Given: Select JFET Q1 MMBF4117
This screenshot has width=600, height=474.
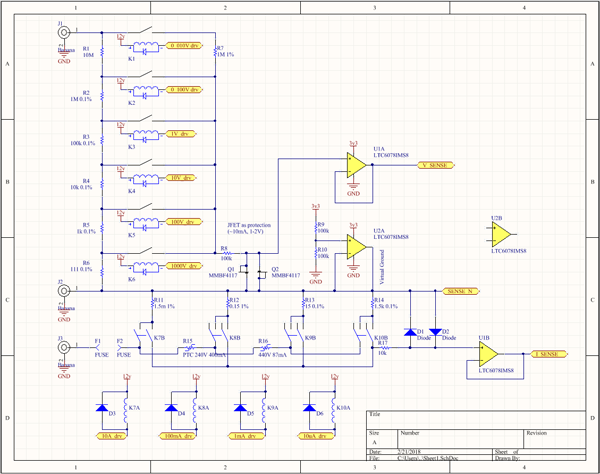Looking at the screenshot, I should [x=244, y=270].
